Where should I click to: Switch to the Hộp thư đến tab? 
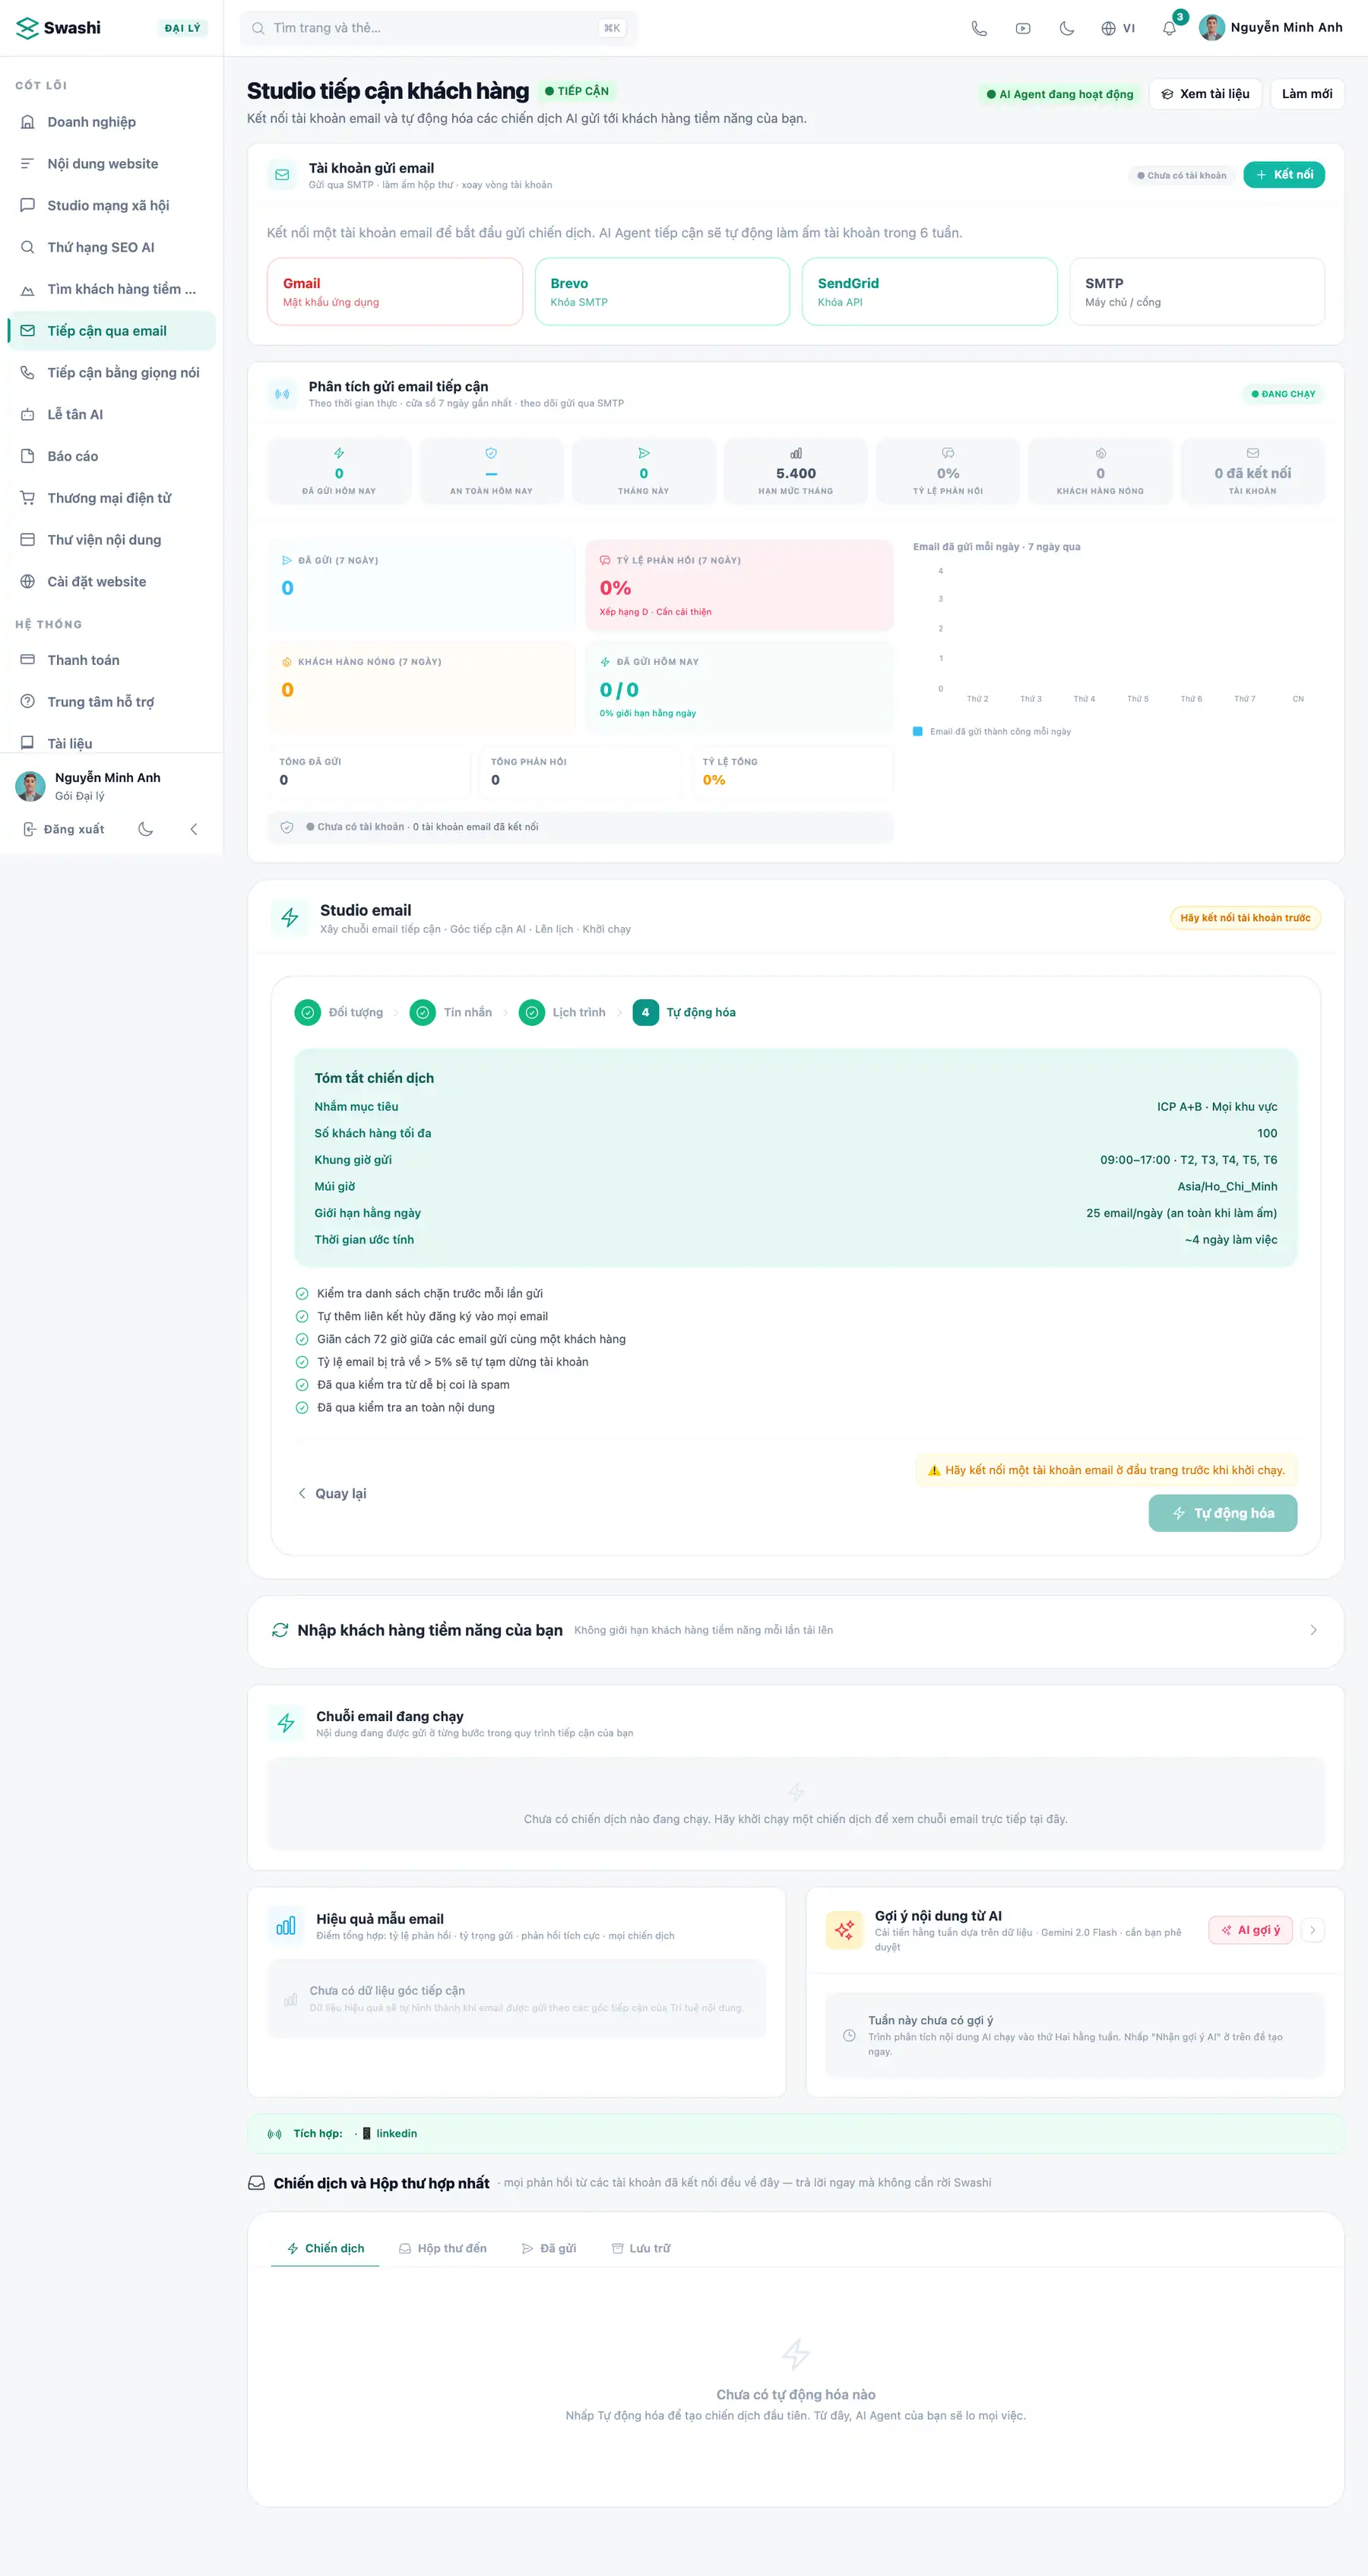click(x=443, y=2248)
